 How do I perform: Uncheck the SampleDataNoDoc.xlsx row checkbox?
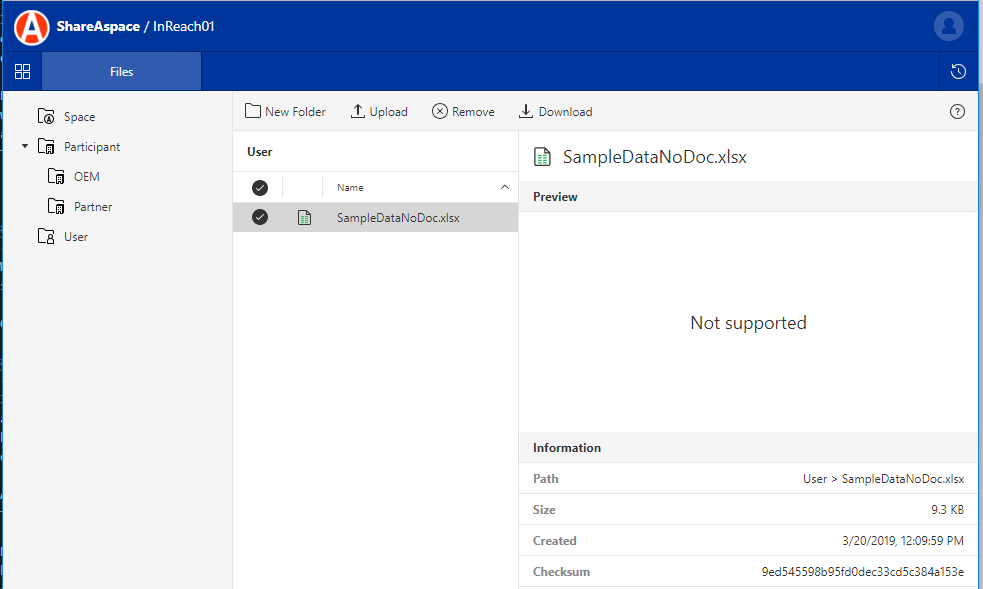(x=260, y=218)
